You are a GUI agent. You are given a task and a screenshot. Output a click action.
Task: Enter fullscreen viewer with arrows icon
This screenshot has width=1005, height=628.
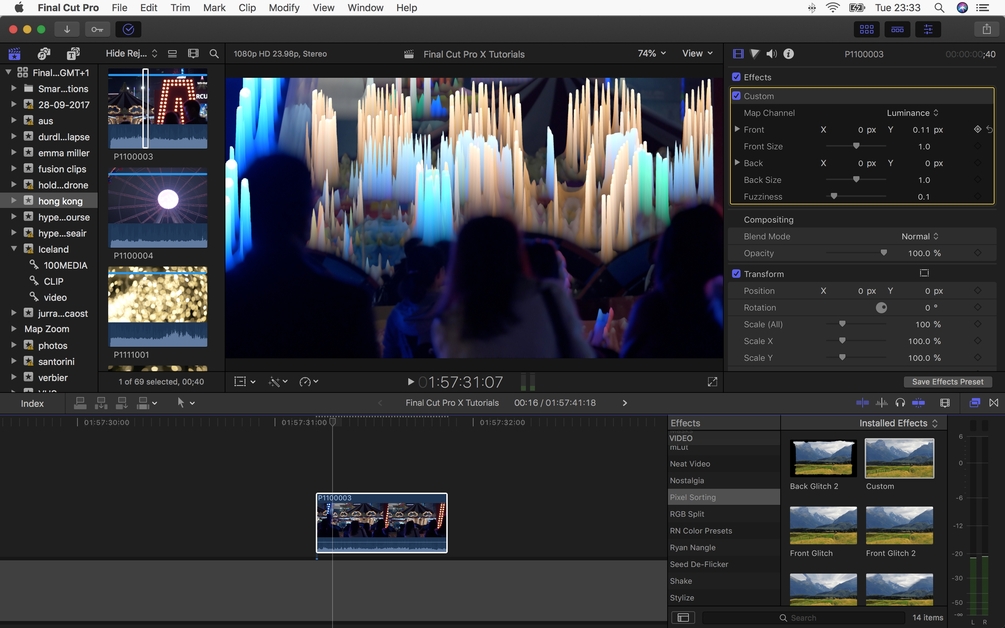[x=712, y=381]
